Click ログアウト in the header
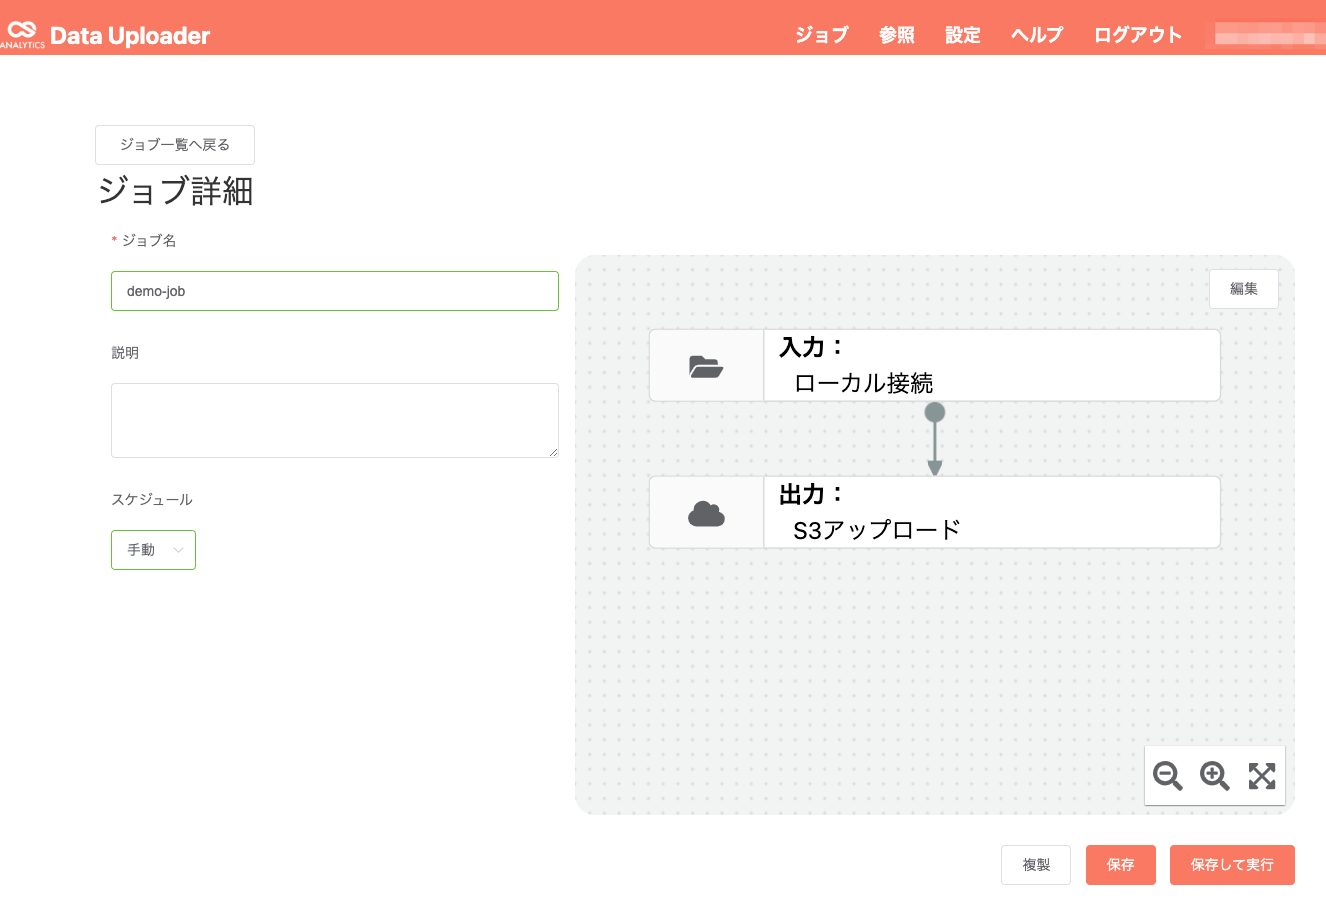 click(1136, 34)
